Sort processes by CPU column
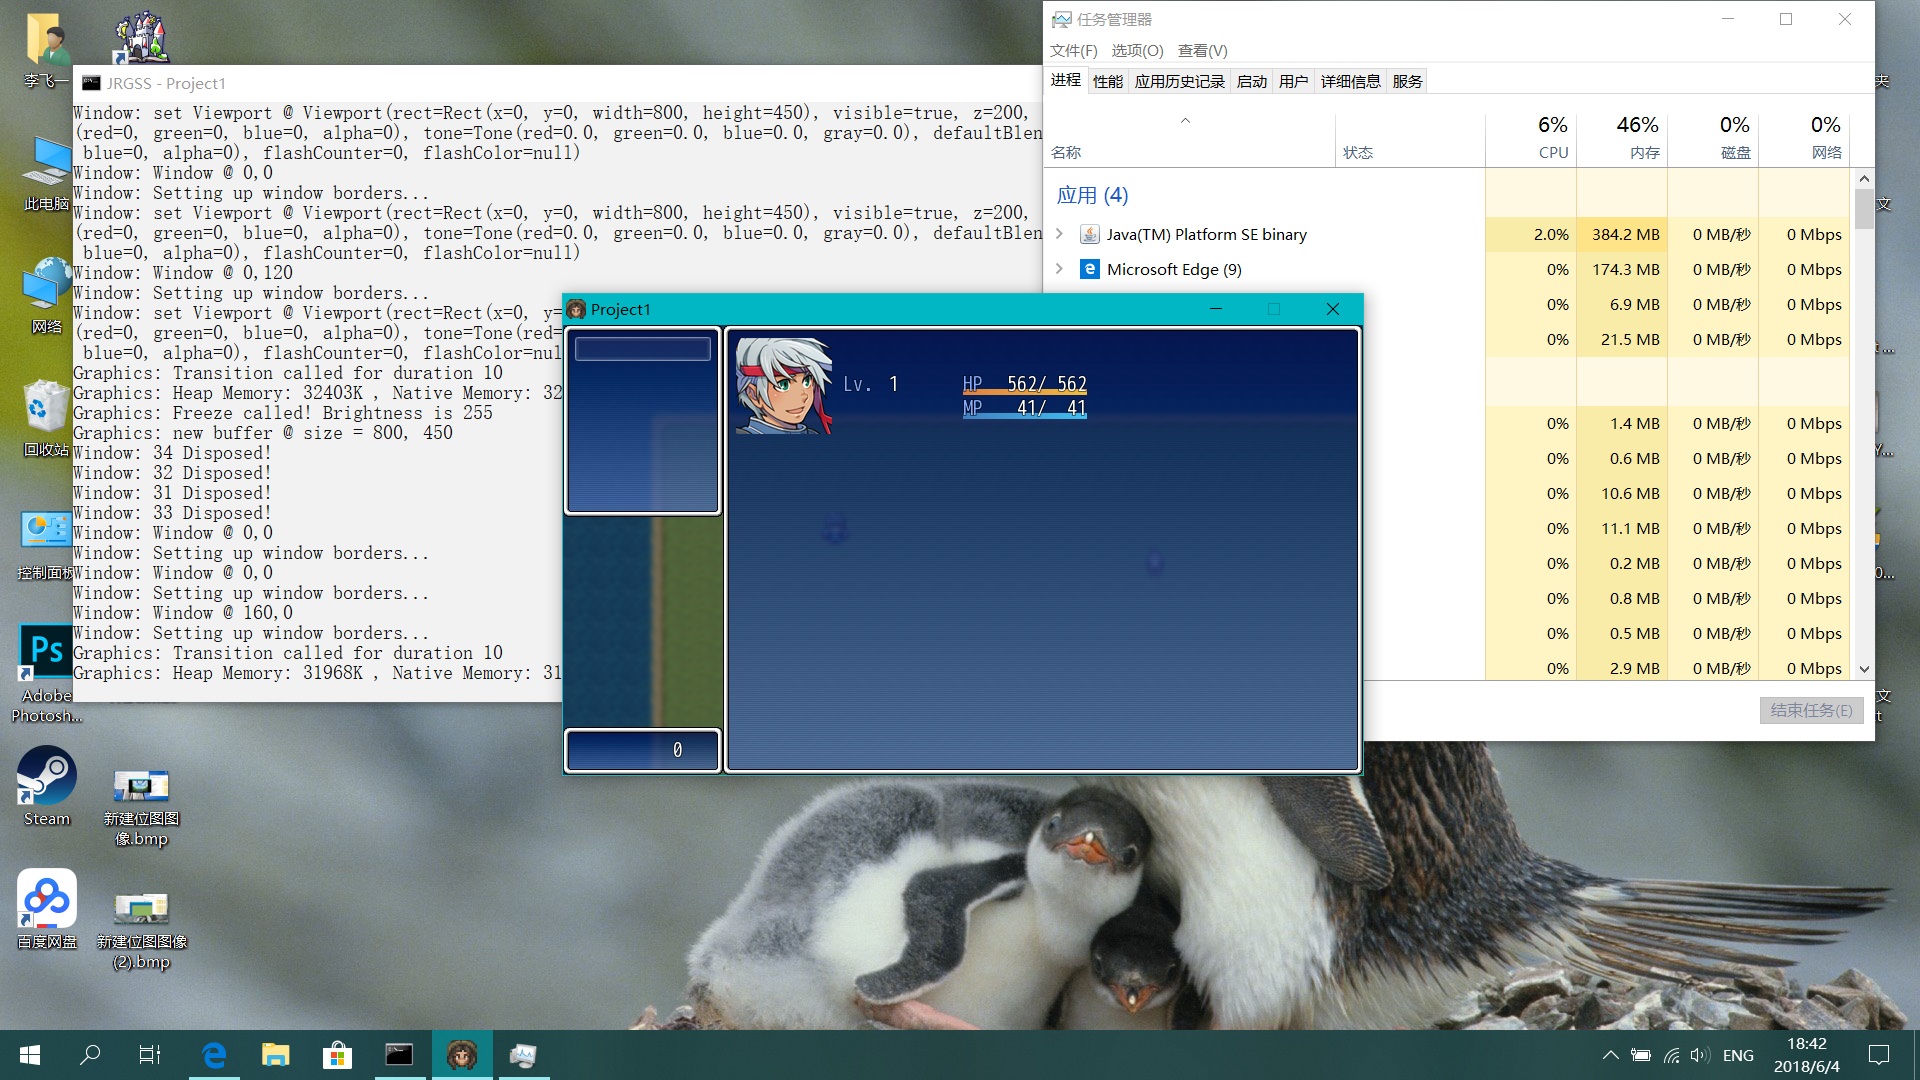The width and height of the screenshot is (1920, 1080). pyautogui.click(x=1531, y=138)
